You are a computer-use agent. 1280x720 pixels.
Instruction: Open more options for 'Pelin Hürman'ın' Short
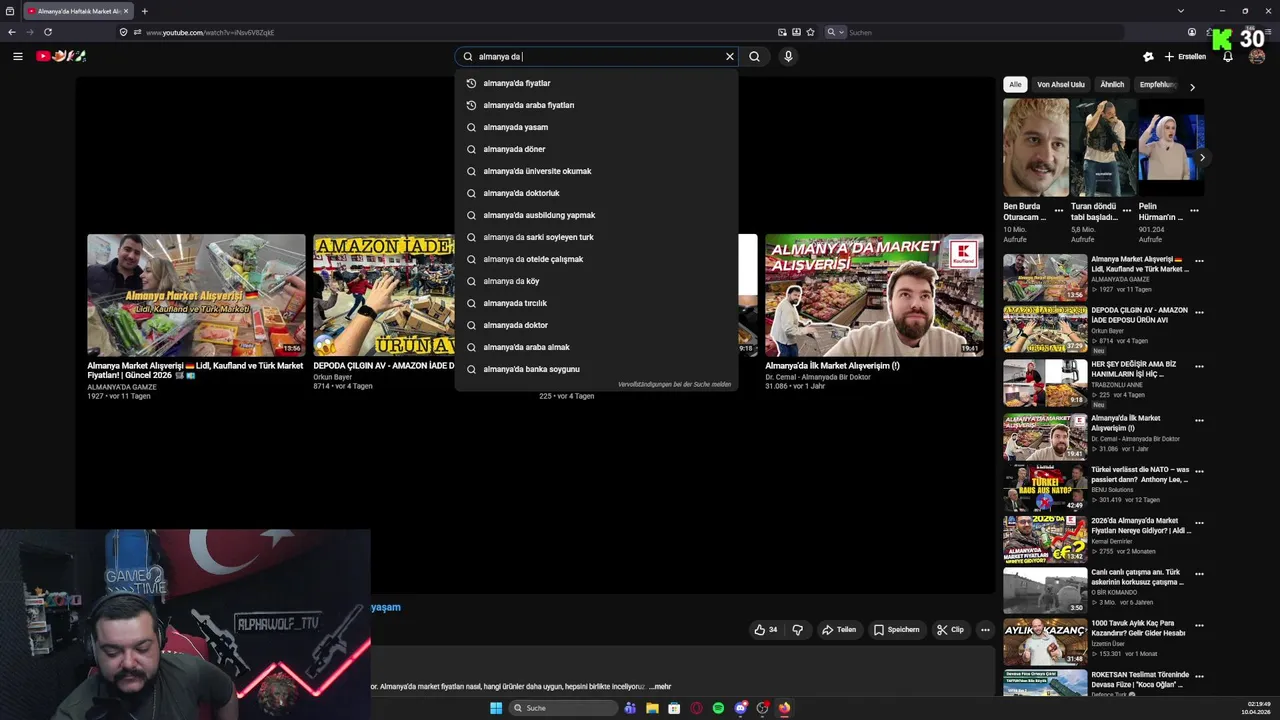point(1194,210)
